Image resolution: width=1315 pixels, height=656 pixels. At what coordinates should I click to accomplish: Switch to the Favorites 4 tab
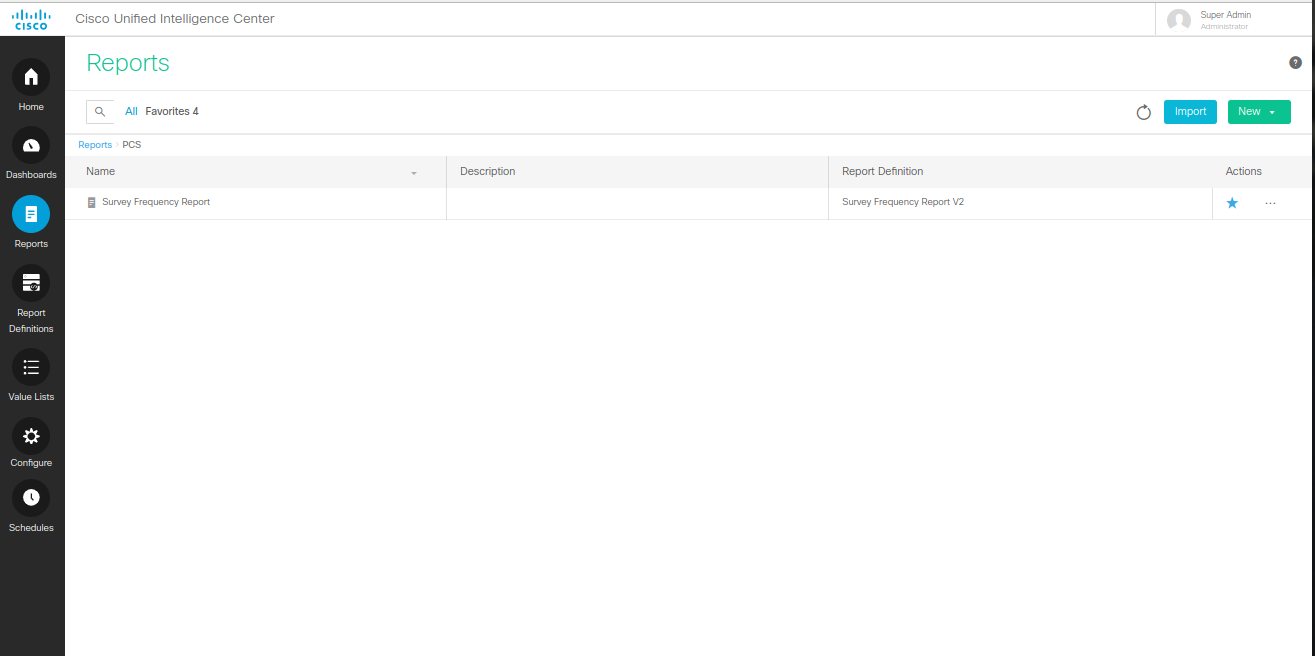click(172, 112)
